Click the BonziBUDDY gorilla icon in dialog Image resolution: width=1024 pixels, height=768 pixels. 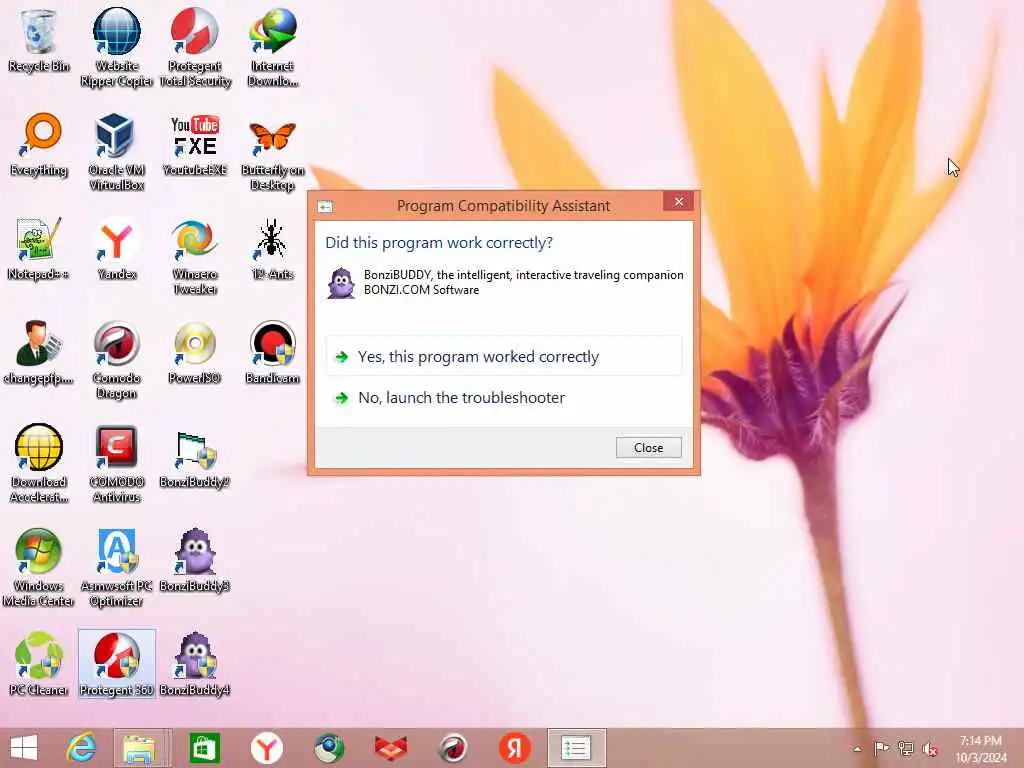coord(340,283)
